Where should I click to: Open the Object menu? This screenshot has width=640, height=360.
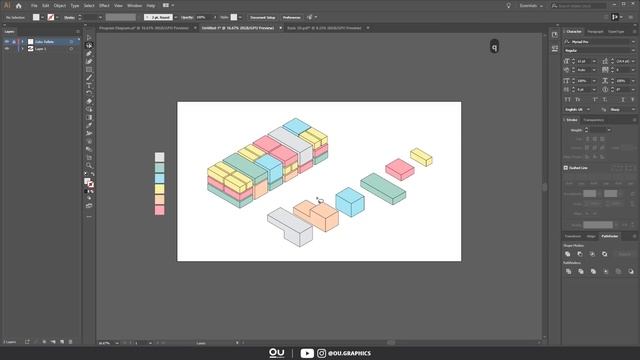pos(60,6)
